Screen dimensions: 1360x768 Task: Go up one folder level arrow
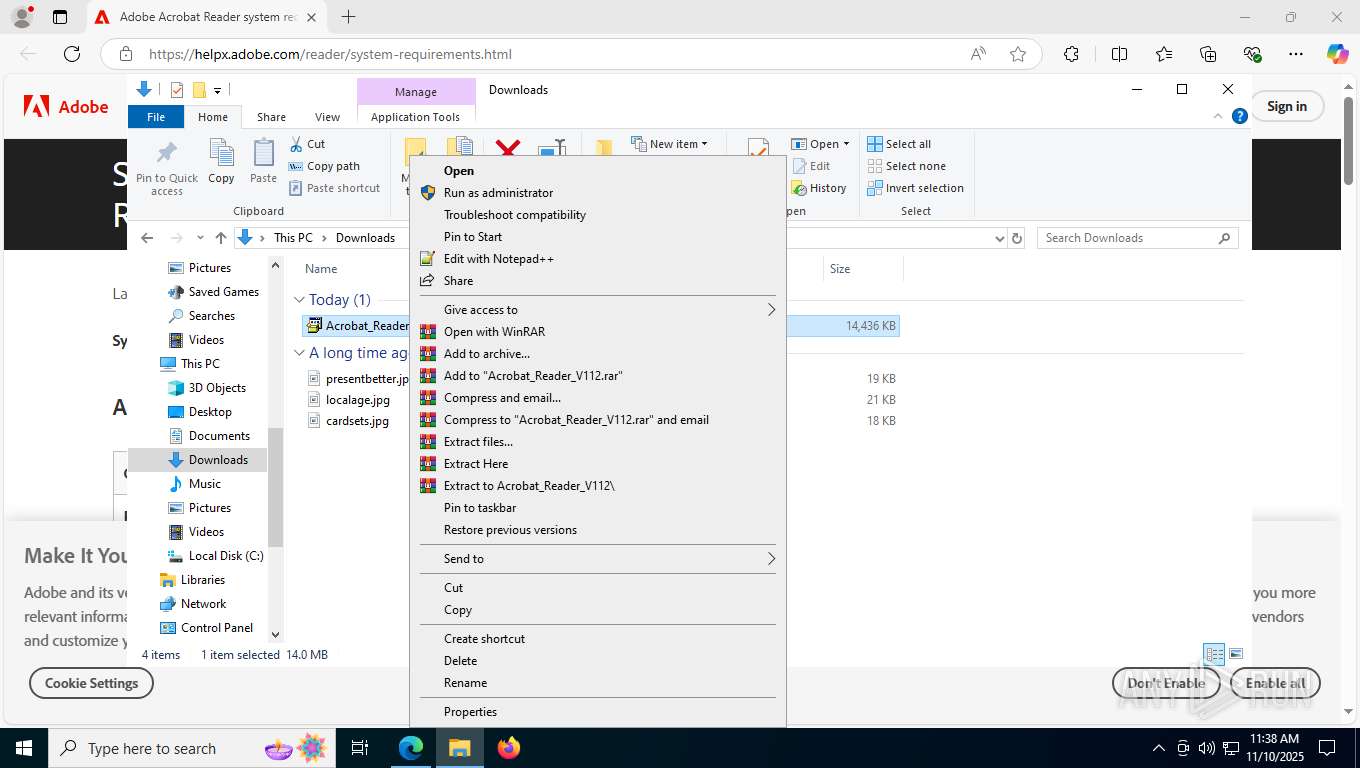[221, 238]
